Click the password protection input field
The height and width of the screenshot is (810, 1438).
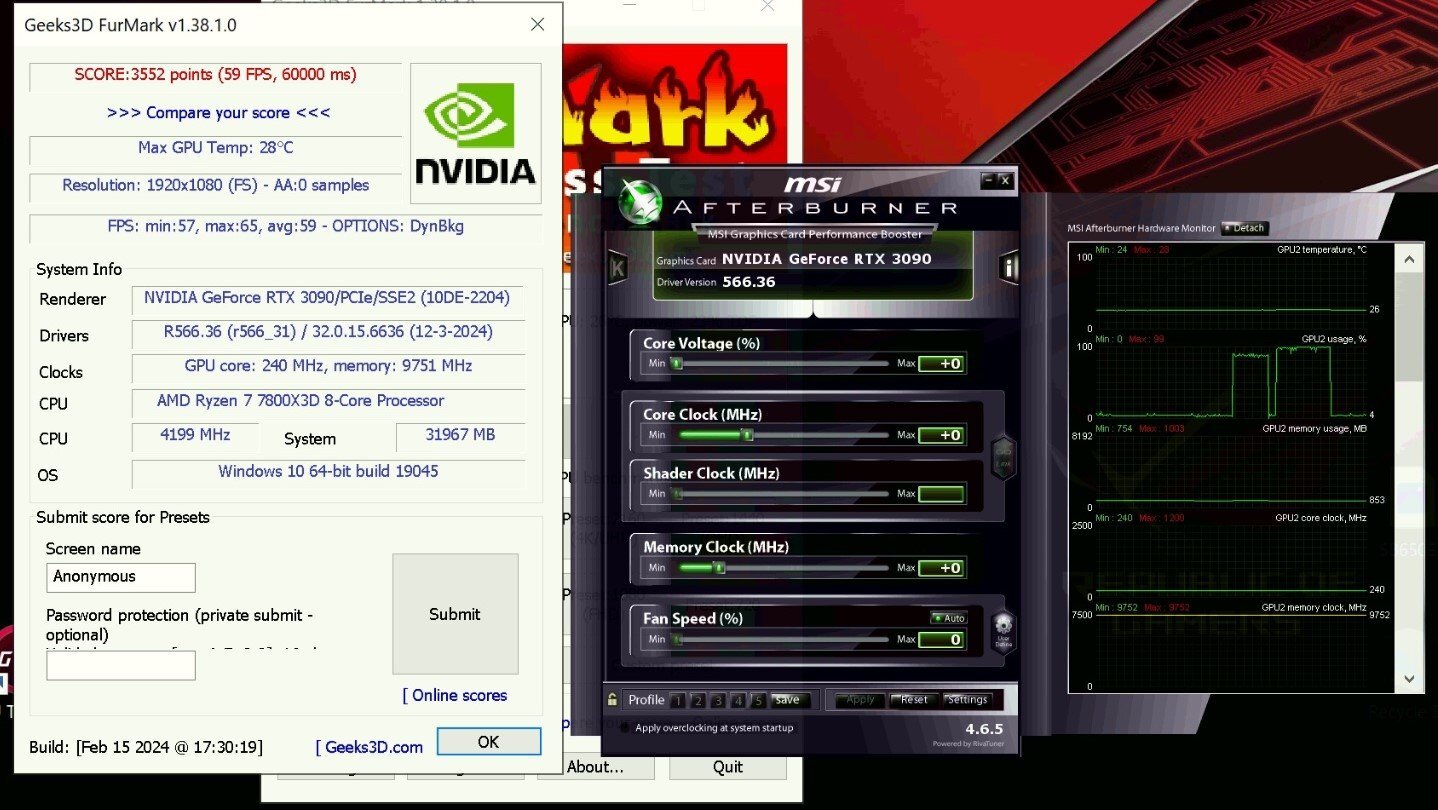121,665
